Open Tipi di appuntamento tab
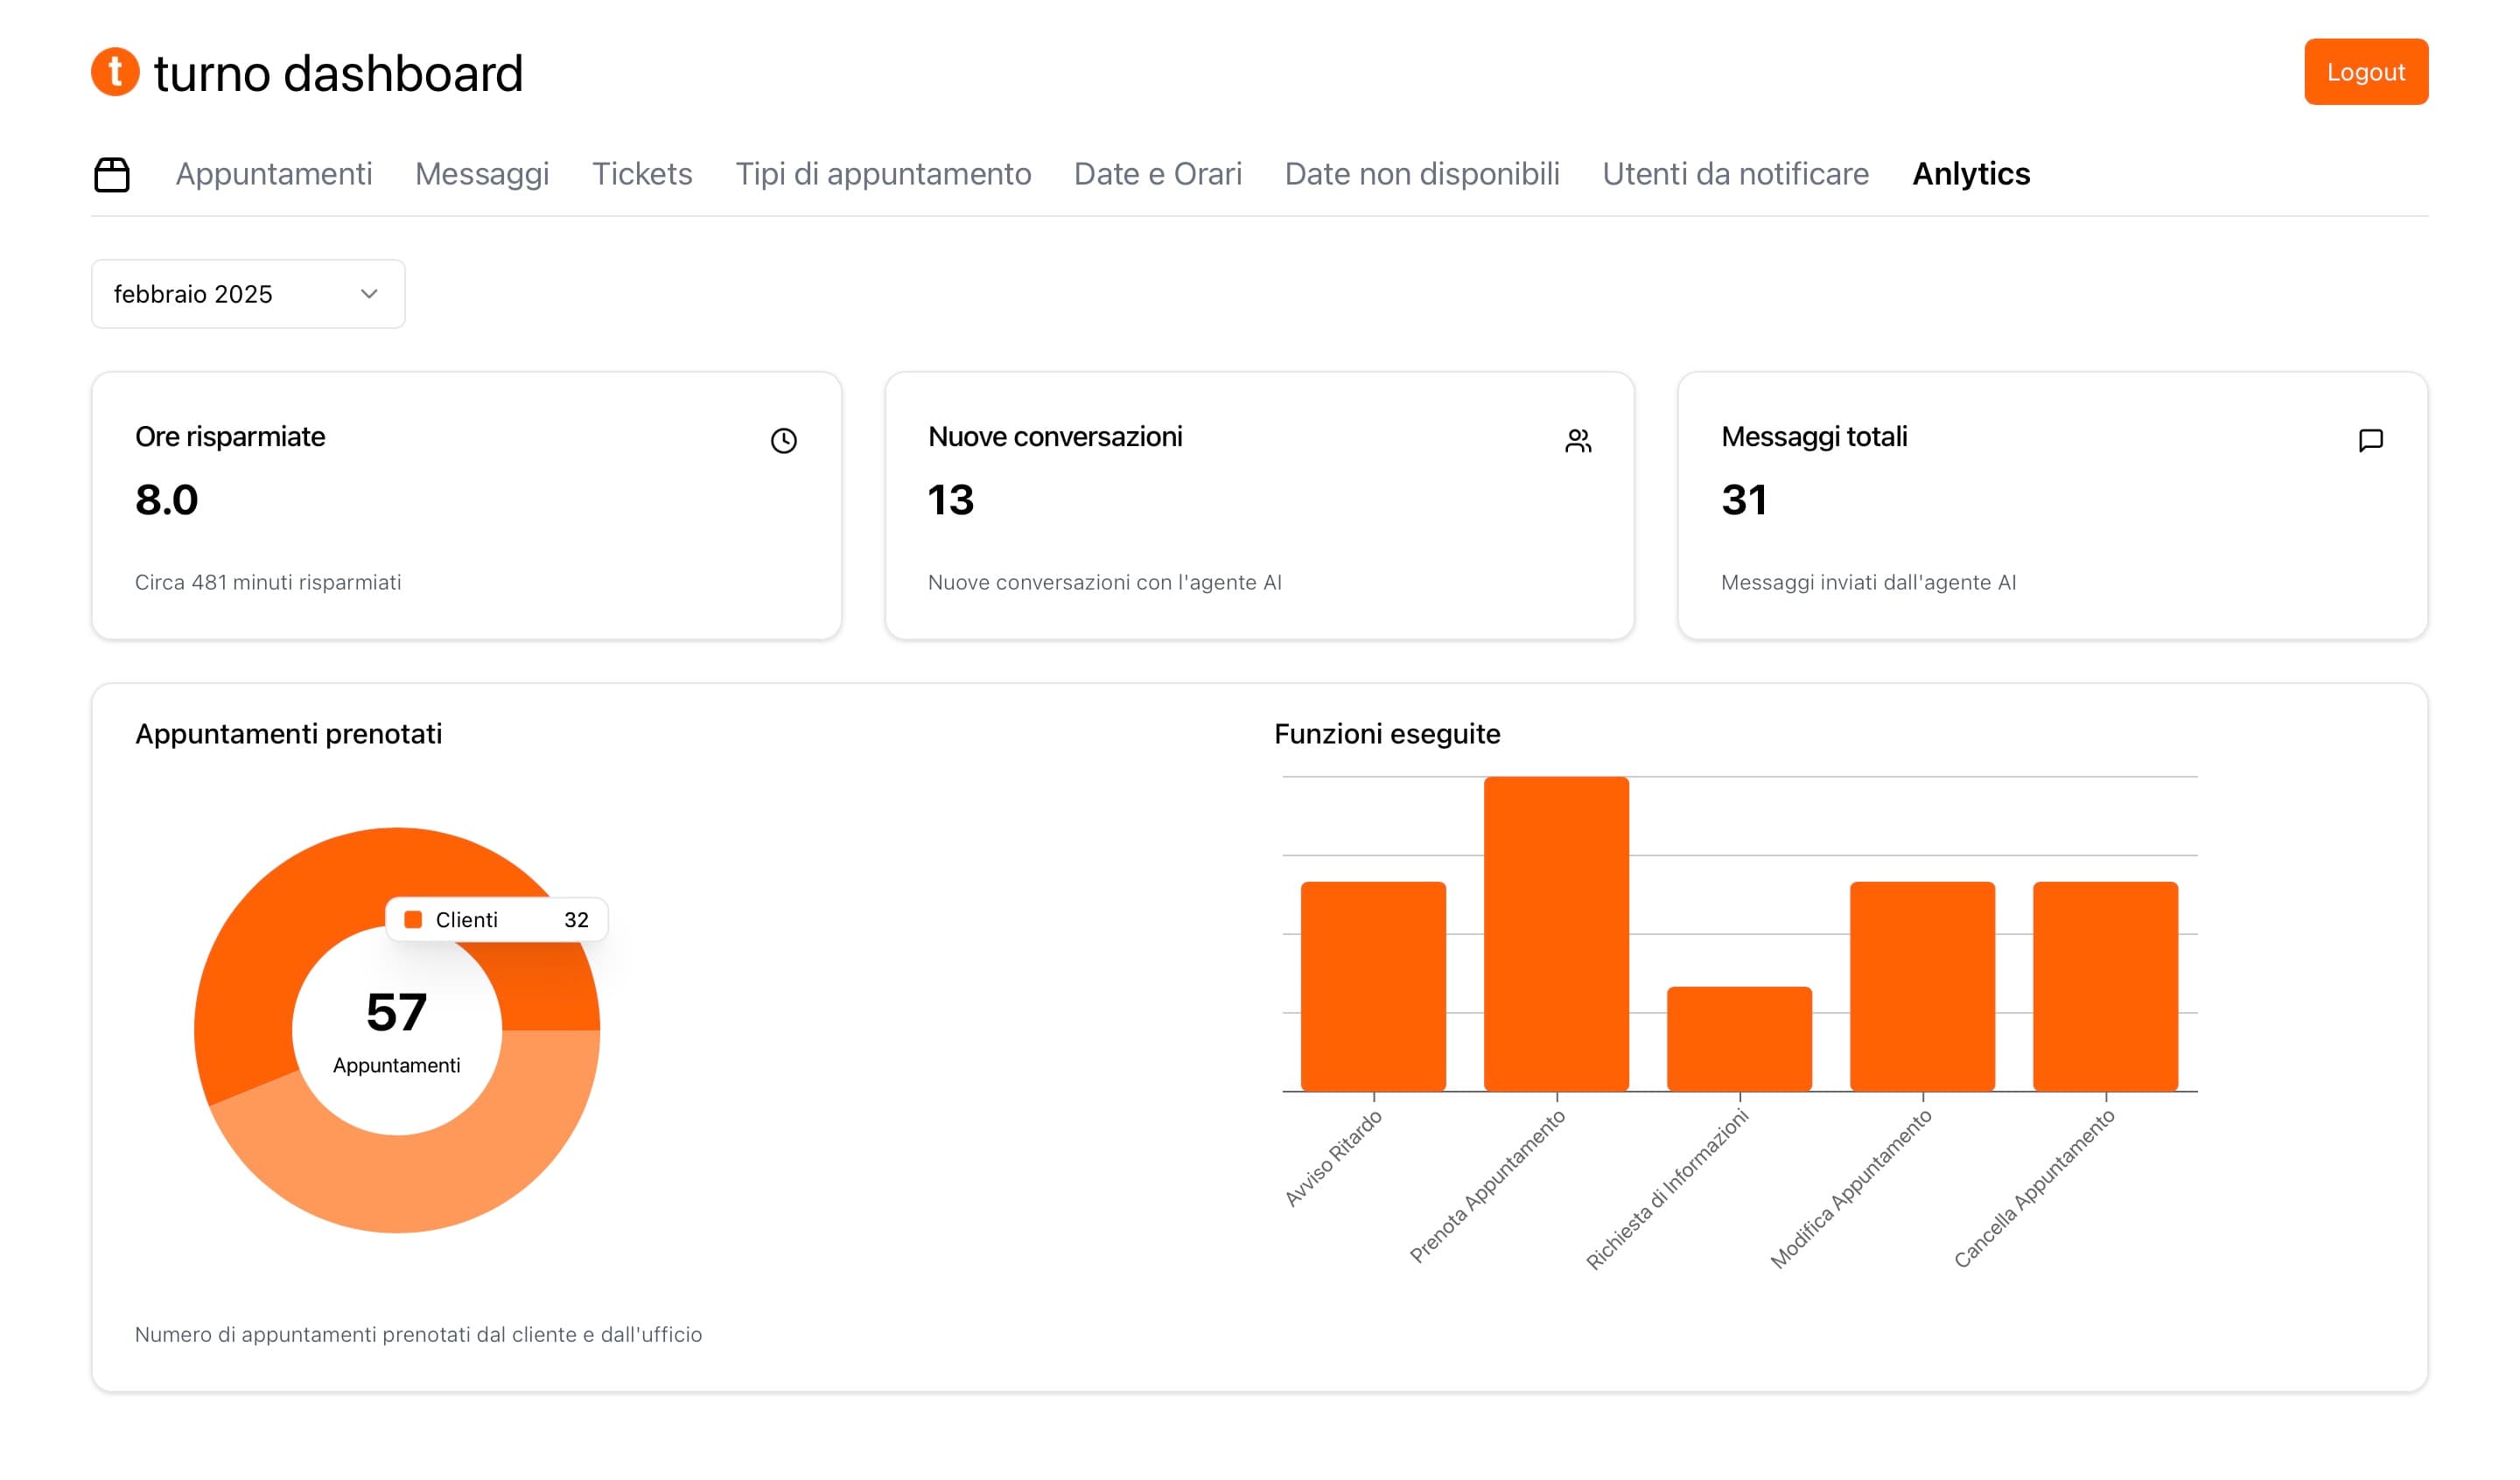The height and width of the screenshot is (1480, 2520). [x=883, y=174]
